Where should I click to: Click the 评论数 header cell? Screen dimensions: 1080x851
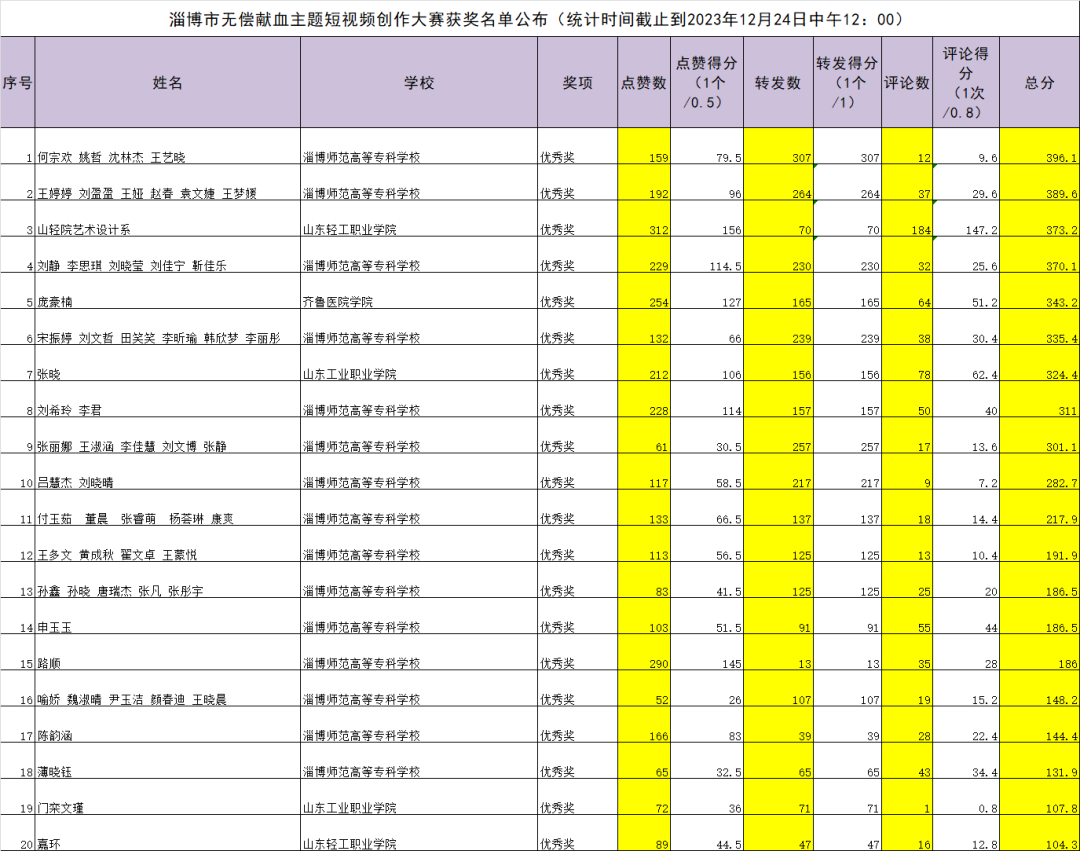tap(907, 83)
